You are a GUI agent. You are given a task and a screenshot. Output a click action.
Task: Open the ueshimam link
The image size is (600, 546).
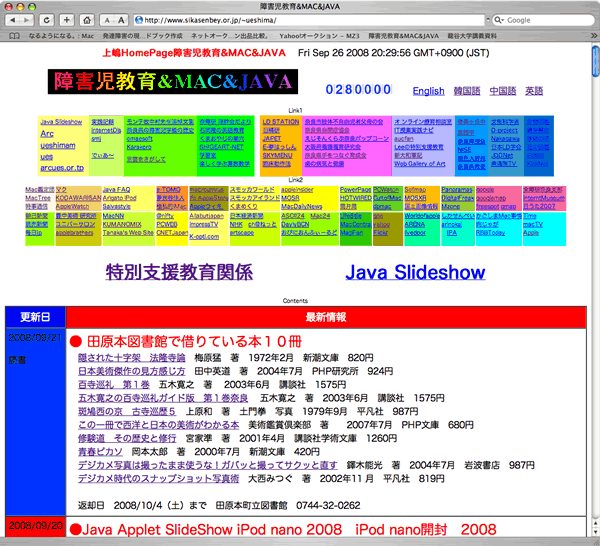click(58, 145)
